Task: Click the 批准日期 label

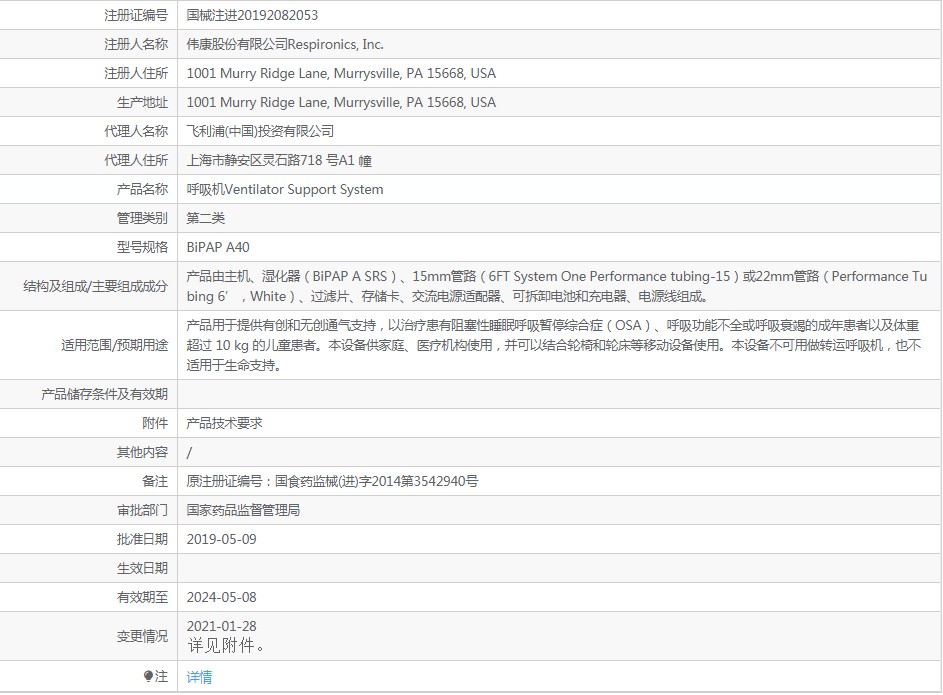Action: pyautogui.click(x=143, y=539)
